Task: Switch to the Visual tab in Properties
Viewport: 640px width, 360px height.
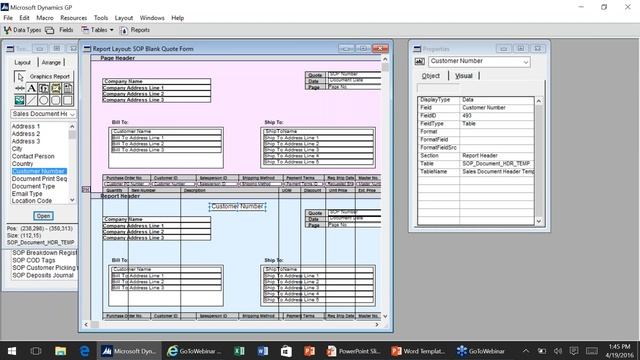Action: pyautogui.click(x=464, y=76)
